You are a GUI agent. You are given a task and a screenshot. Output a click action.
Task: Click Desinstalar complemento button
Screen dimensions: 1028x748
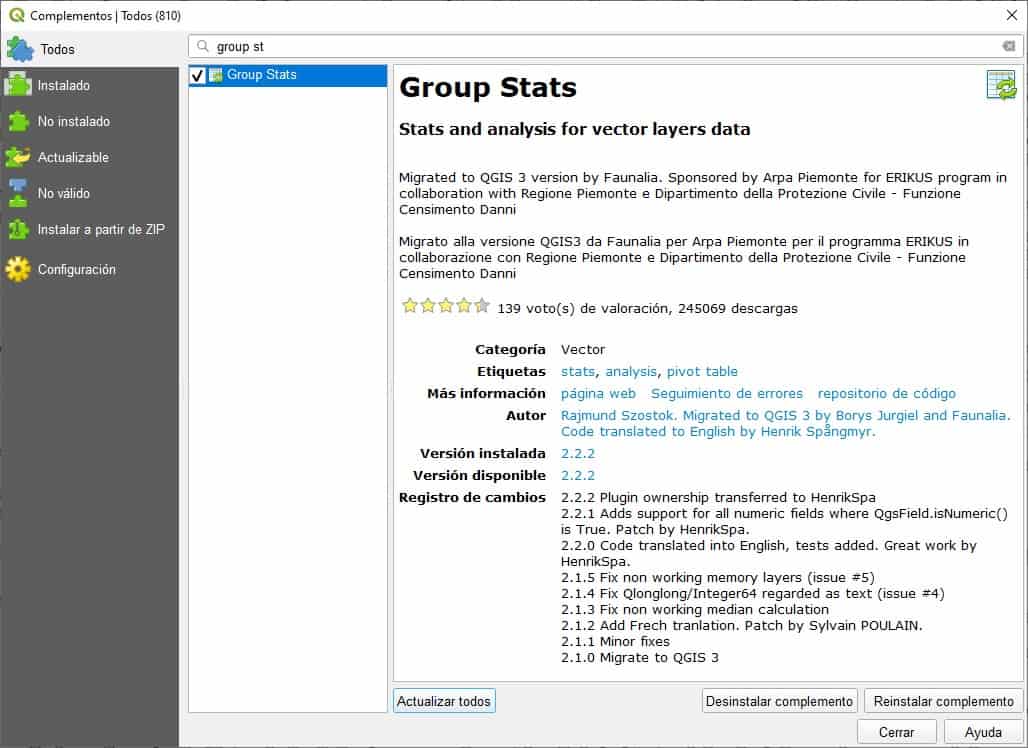[x=780, y=701]
